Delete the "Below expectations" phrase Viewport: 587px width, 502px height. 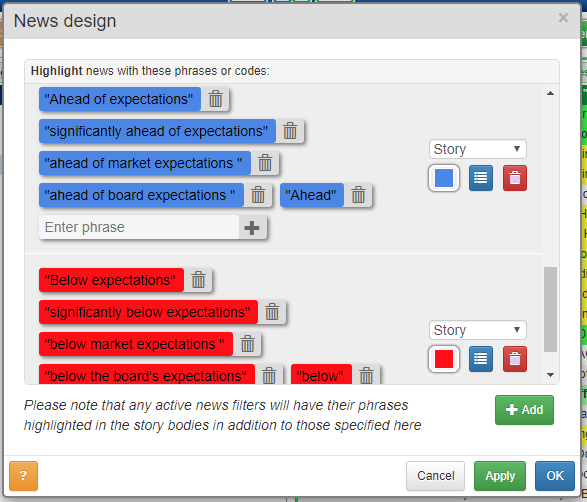[x=198, y=280]
